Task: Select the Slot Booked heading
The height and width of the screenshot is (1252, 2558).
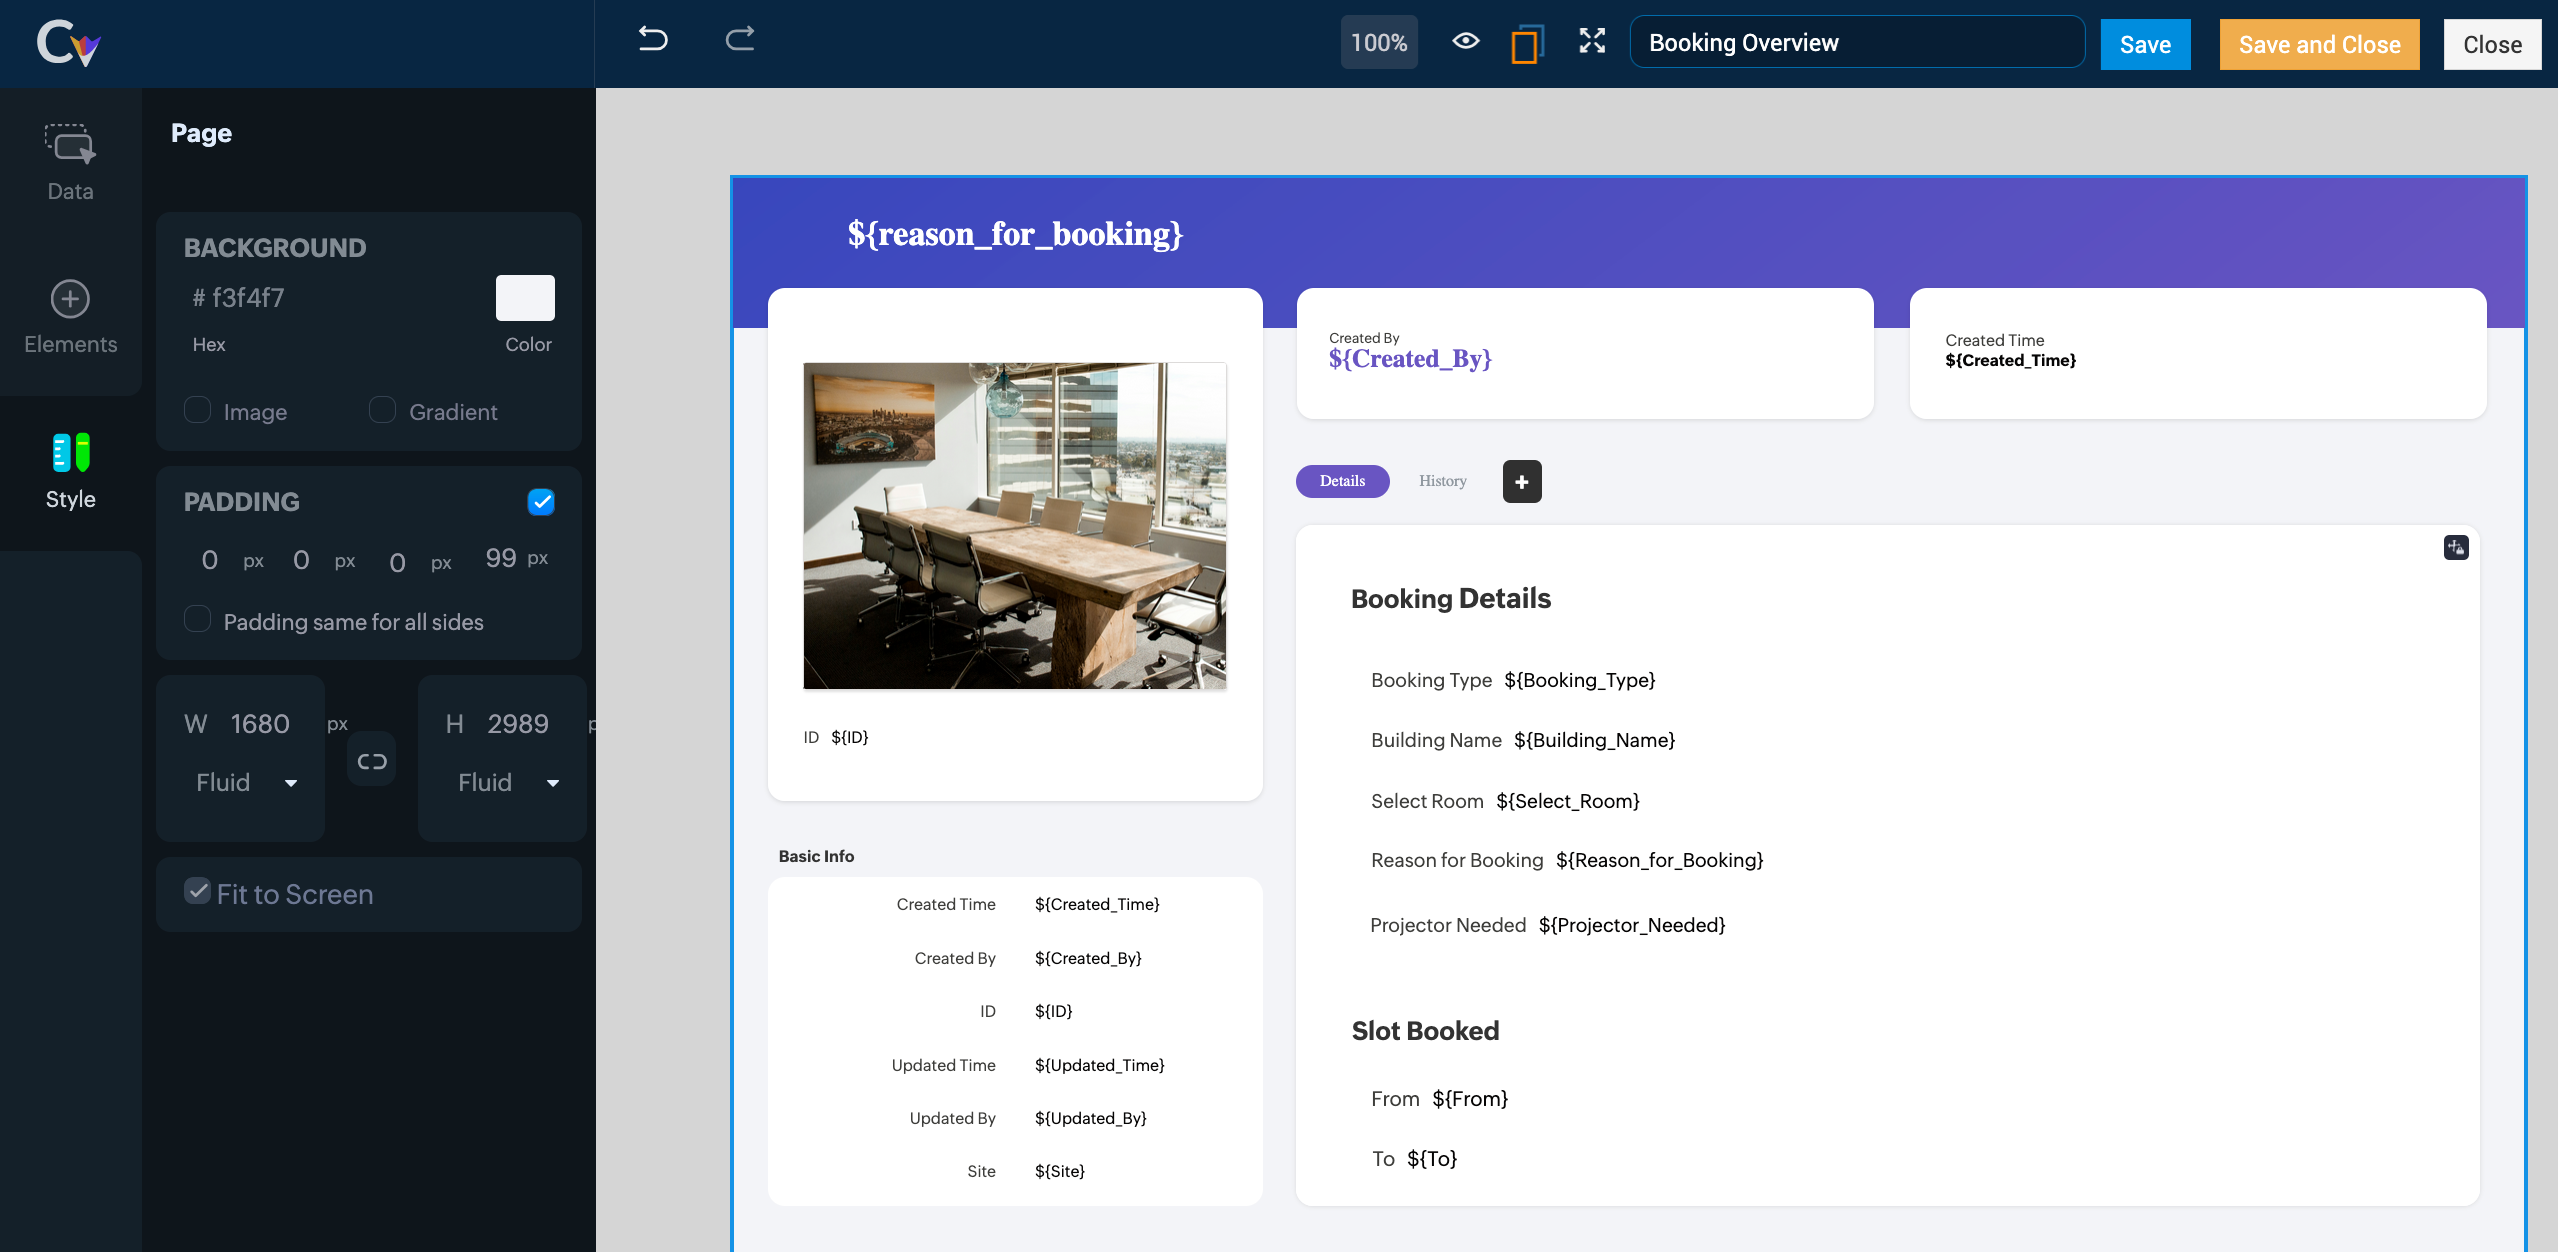Action: point(1425,1031)
